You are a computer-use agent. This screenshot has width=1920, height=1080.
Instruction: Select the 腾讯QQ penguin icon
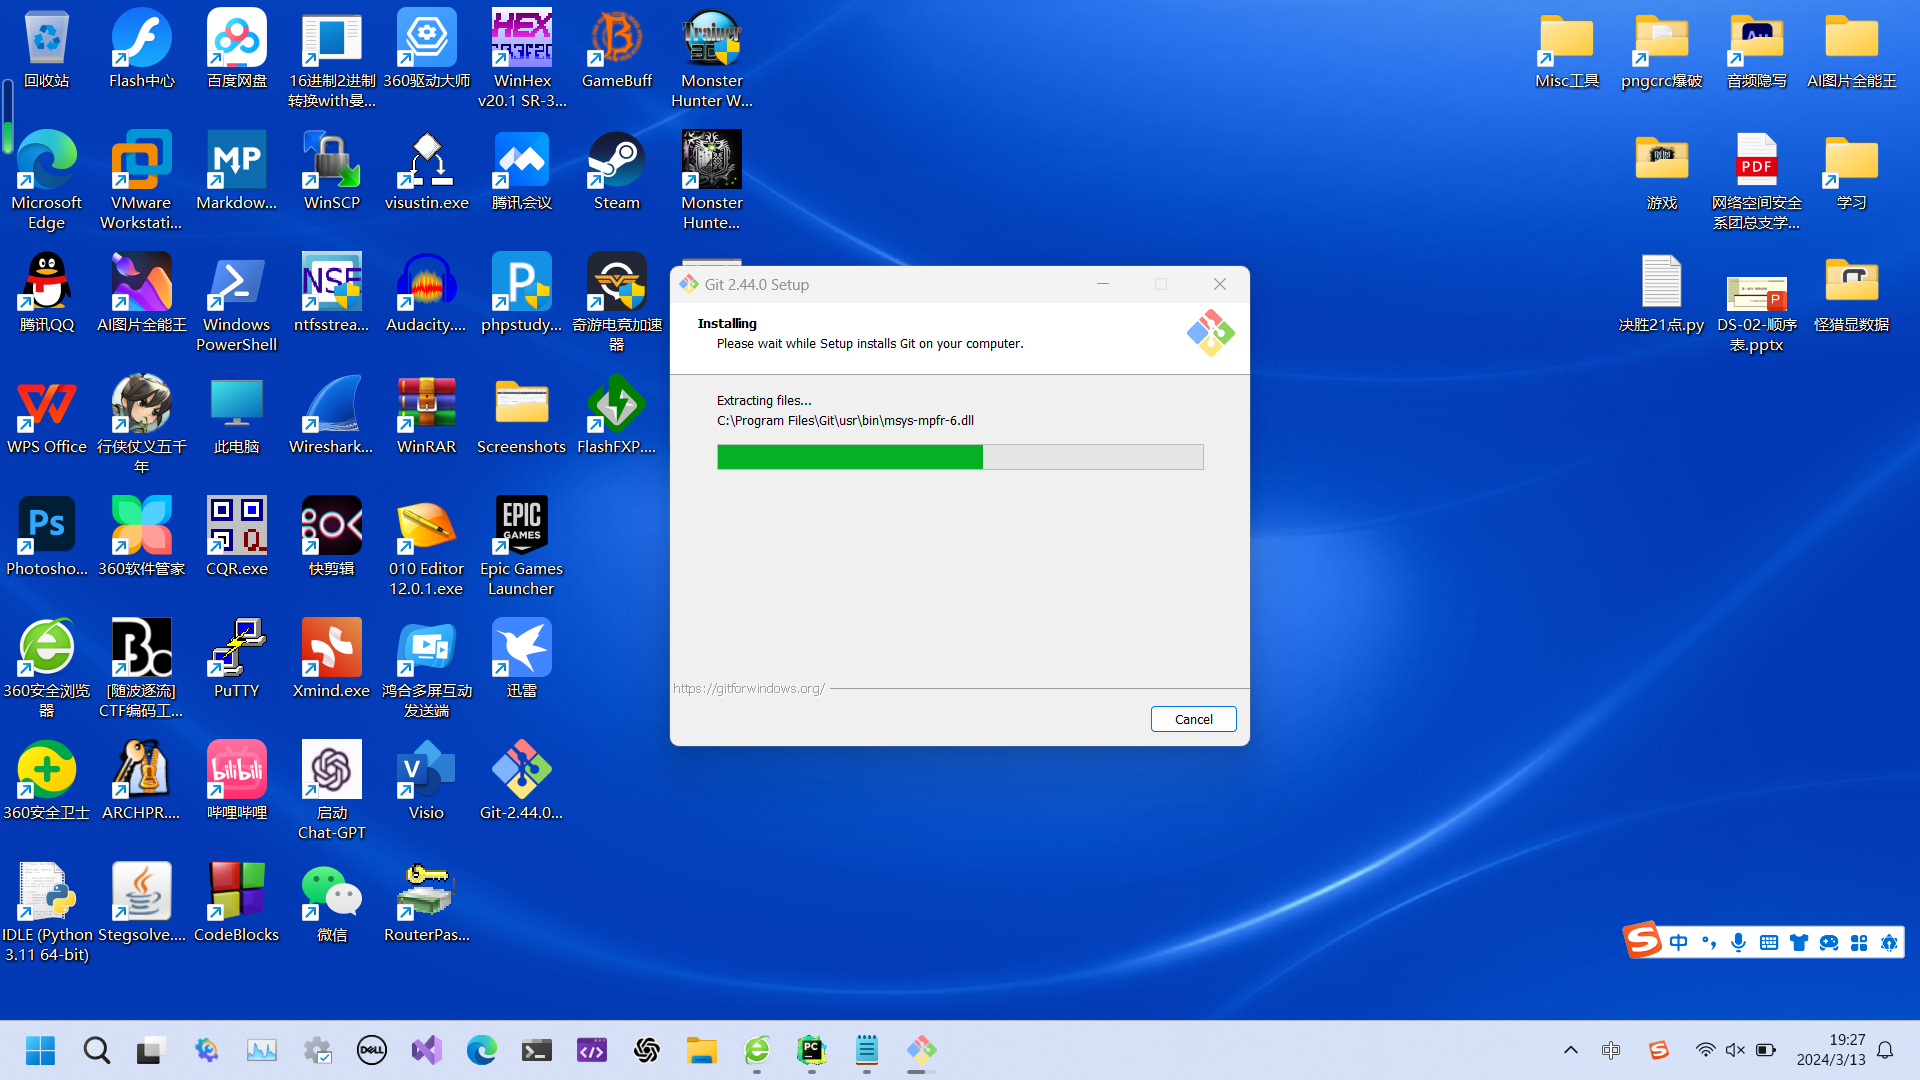click(46, 294)
